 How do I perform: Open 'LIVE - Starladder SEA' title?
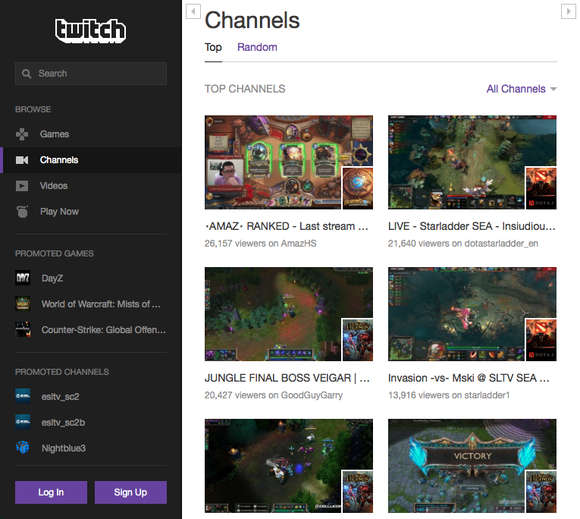click(x=472, y=226)
